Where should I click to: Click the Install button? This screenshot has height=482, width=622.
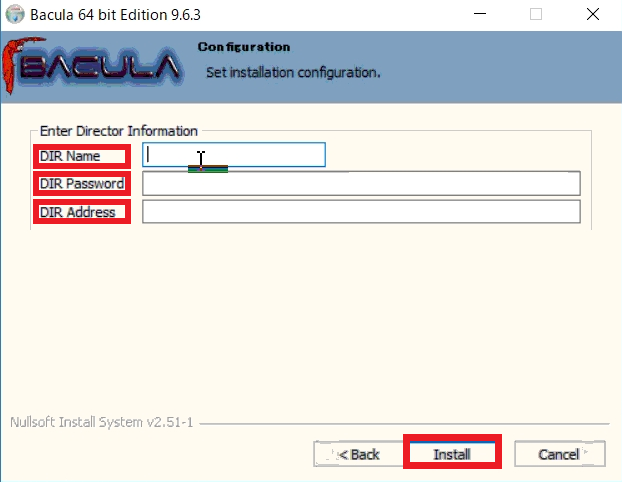pos(452,453)
